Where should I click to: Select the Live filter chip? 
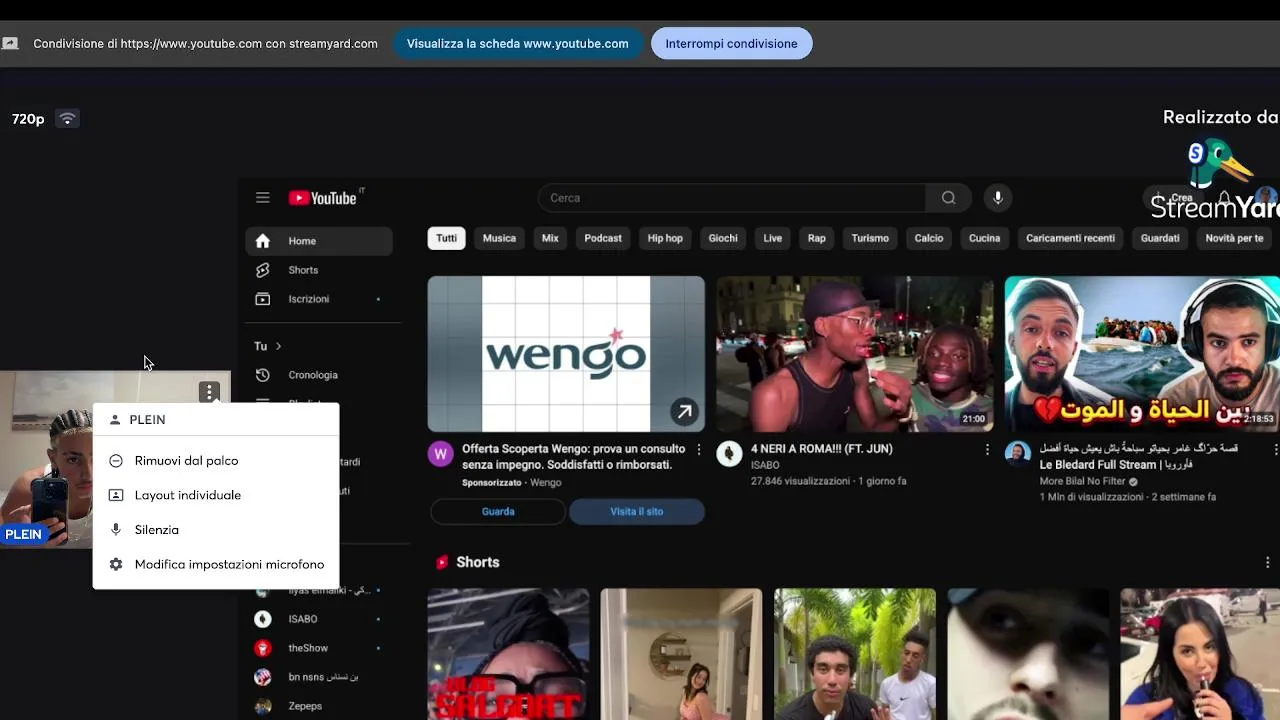point(773,238)
